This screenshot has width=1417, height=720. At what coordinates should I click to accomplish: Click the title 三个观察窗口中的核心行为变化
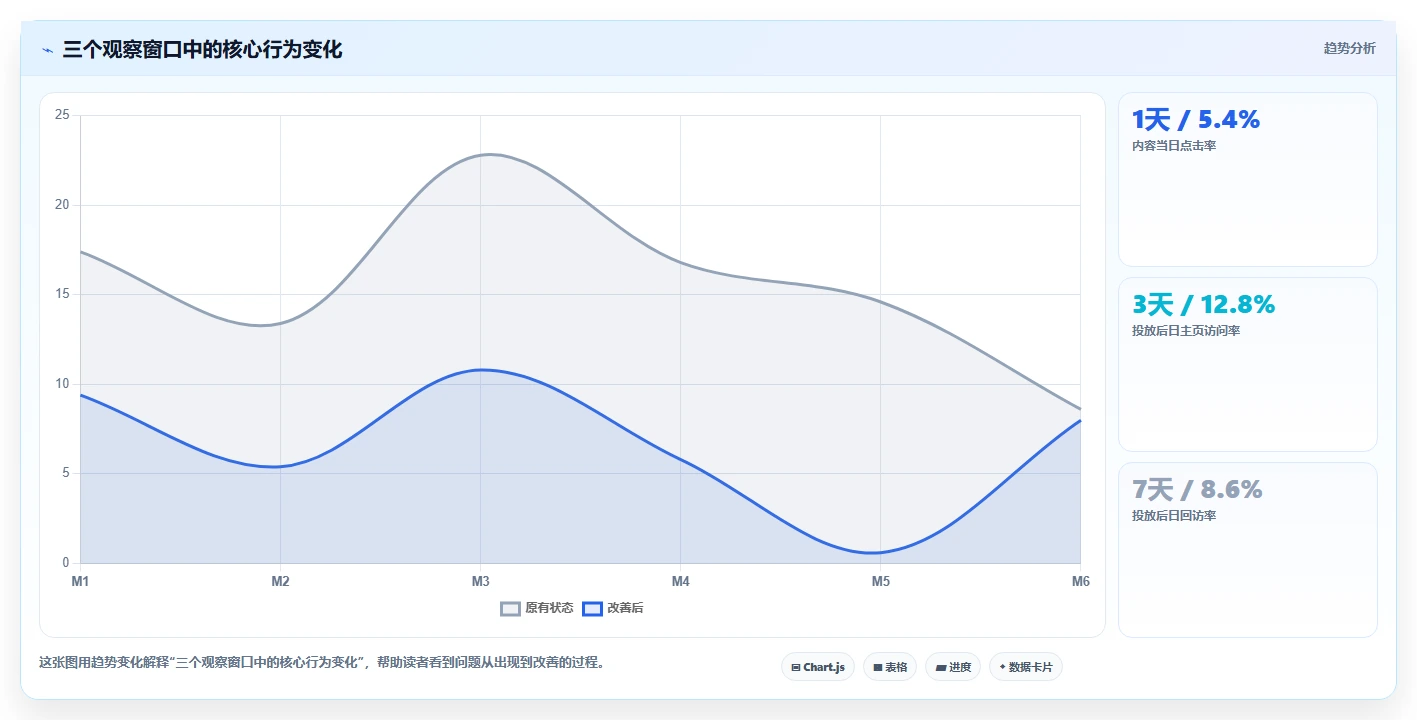(202, 49)
